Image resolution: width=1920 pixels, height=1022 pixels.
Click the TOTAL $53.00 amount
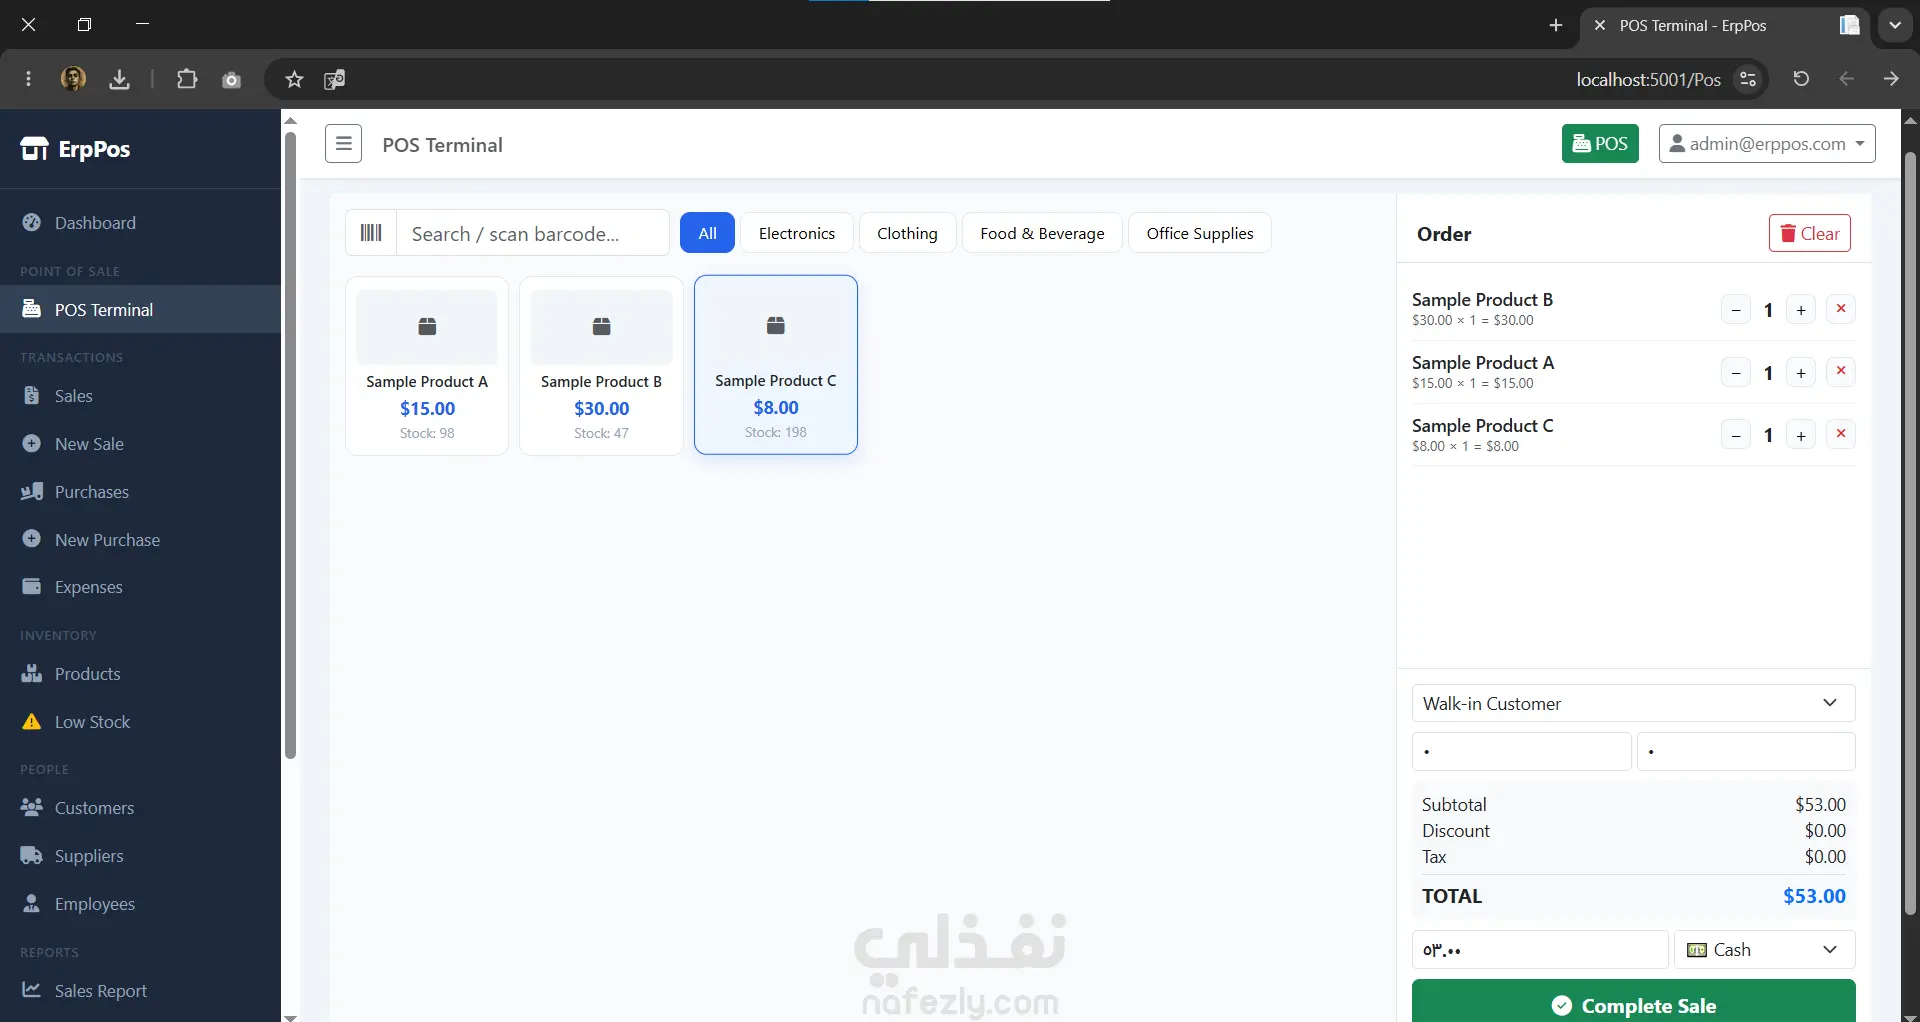point(1814,896)
